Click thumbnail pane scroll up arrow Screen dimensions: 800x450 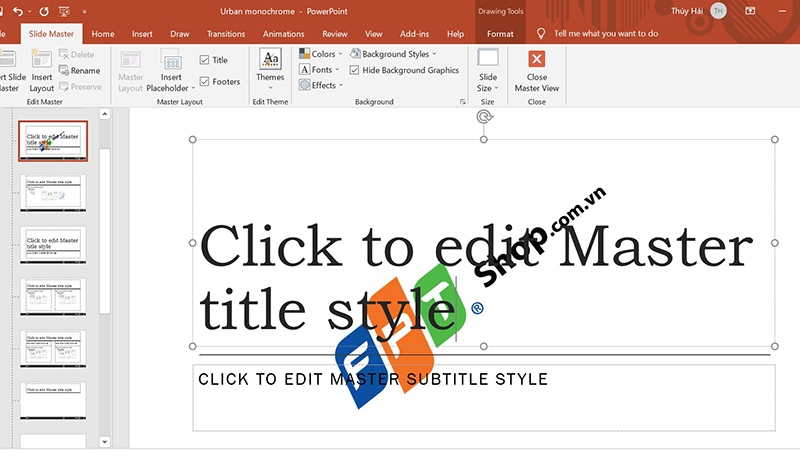pyautogui.click(x=105, y=114)
